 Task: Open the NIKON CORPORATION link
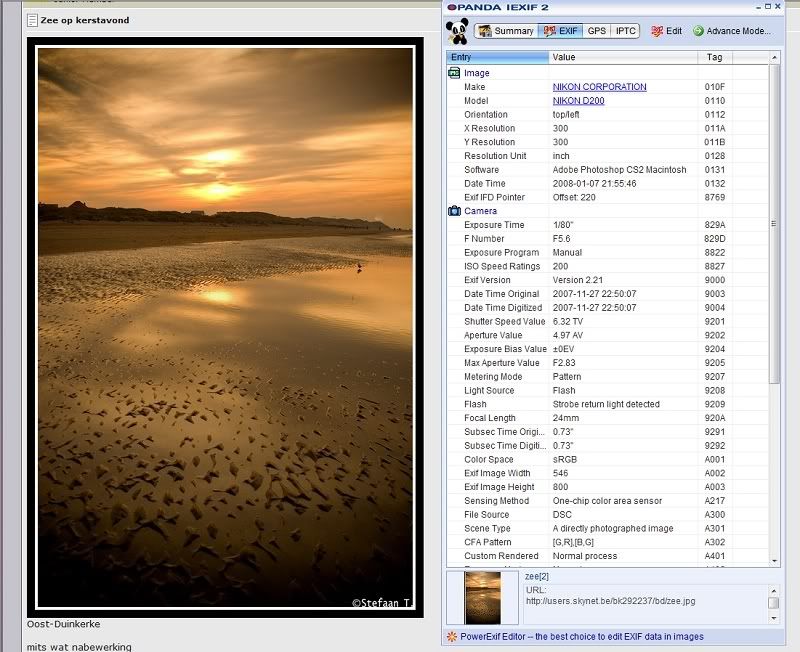point(599,87)
